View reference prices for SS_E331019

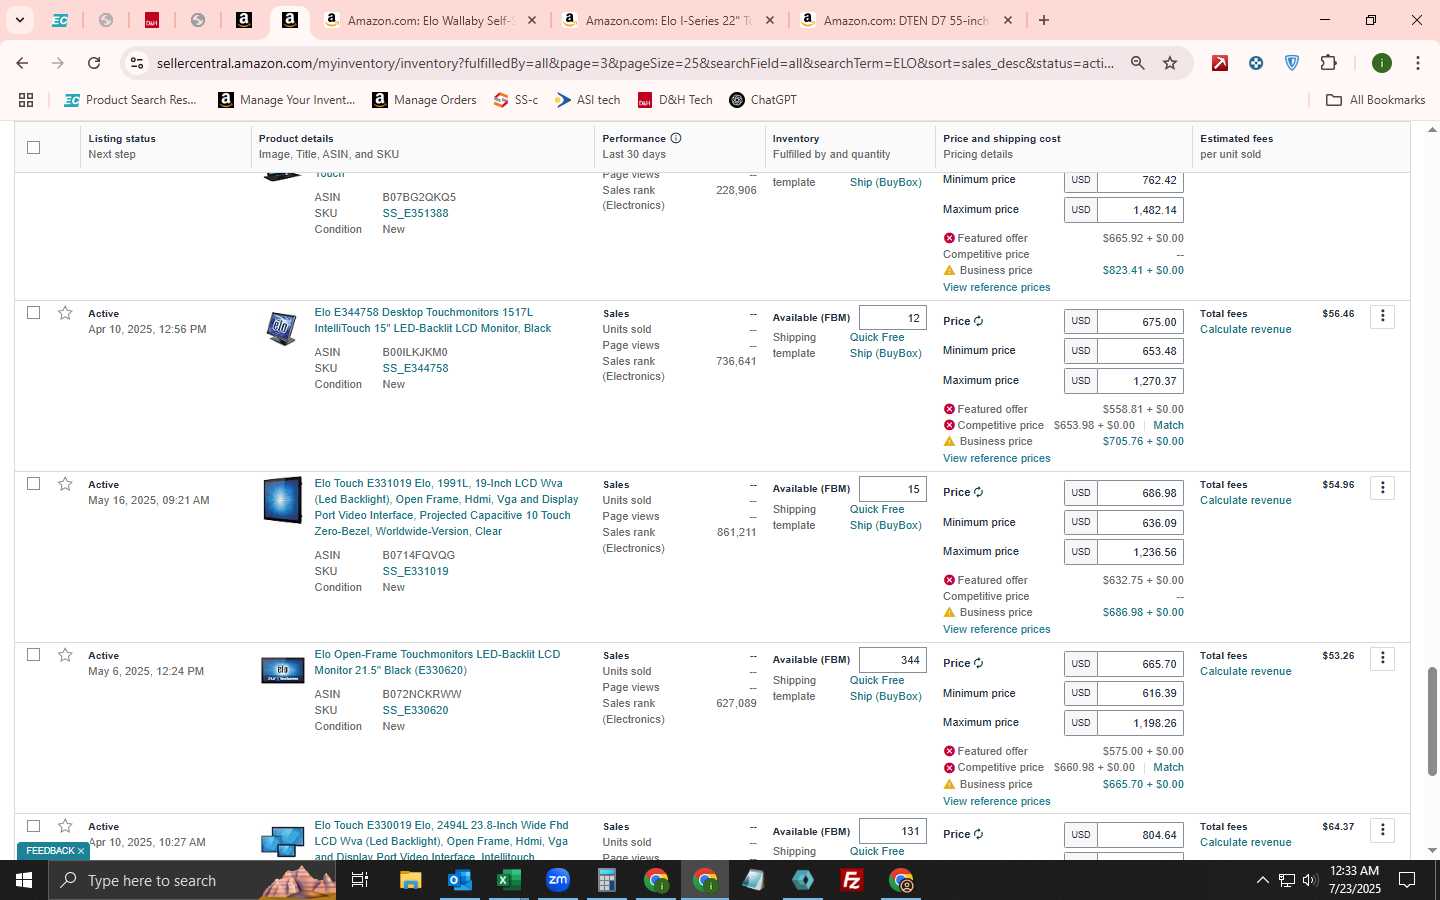point(996,629)
